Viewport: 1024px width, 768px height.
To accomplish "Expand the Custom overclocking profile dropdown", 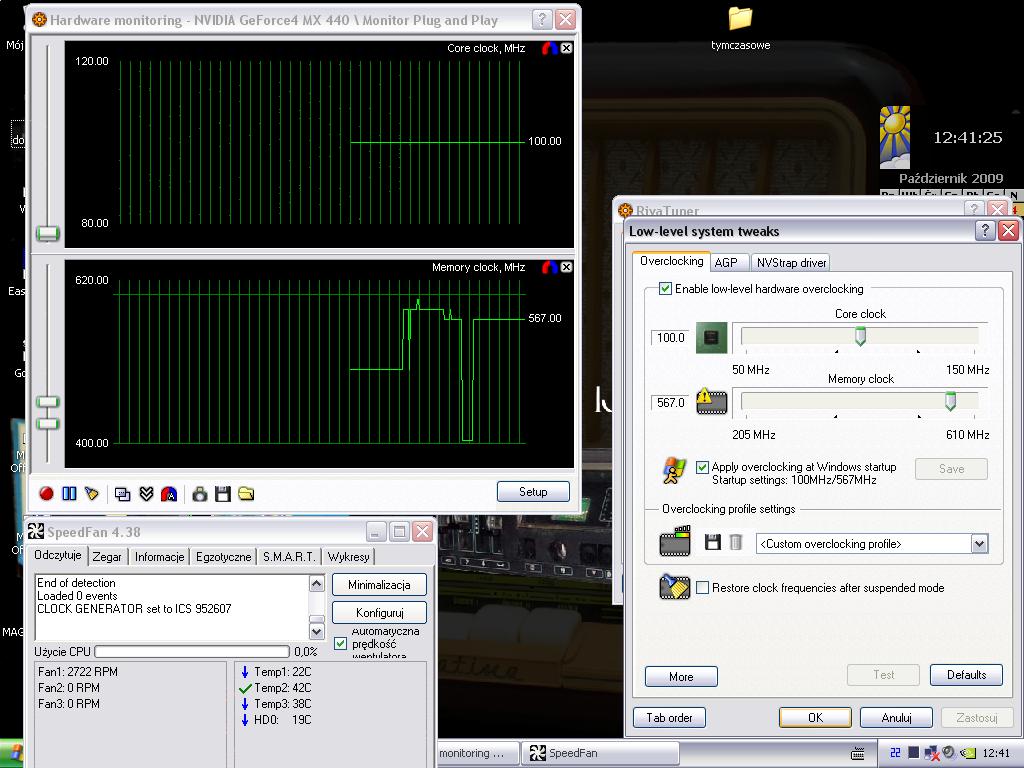I will pyautogui.click(x=979, y=544).
